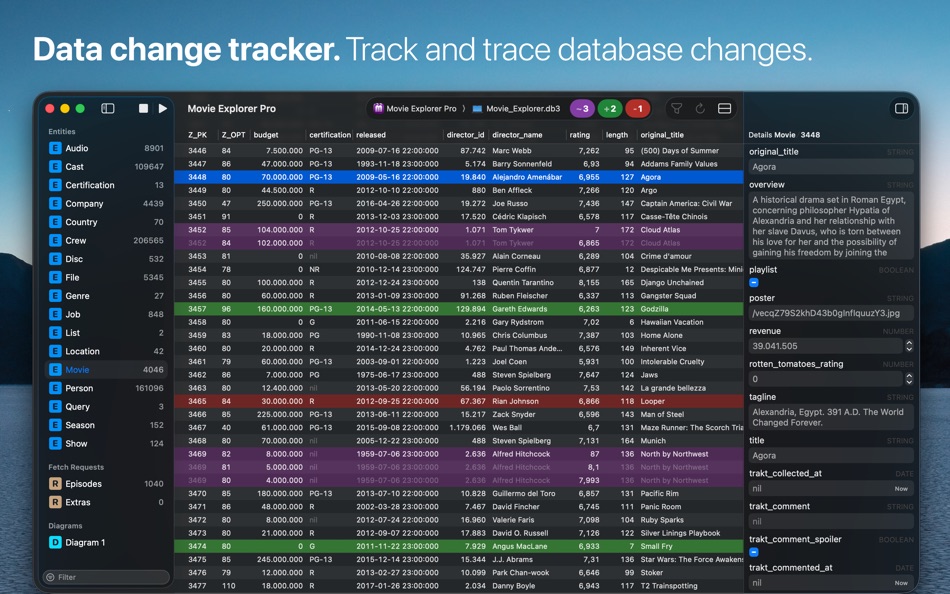Select the green Godzilla row
This screenshot has height=594, width=950.
[459, 309]
